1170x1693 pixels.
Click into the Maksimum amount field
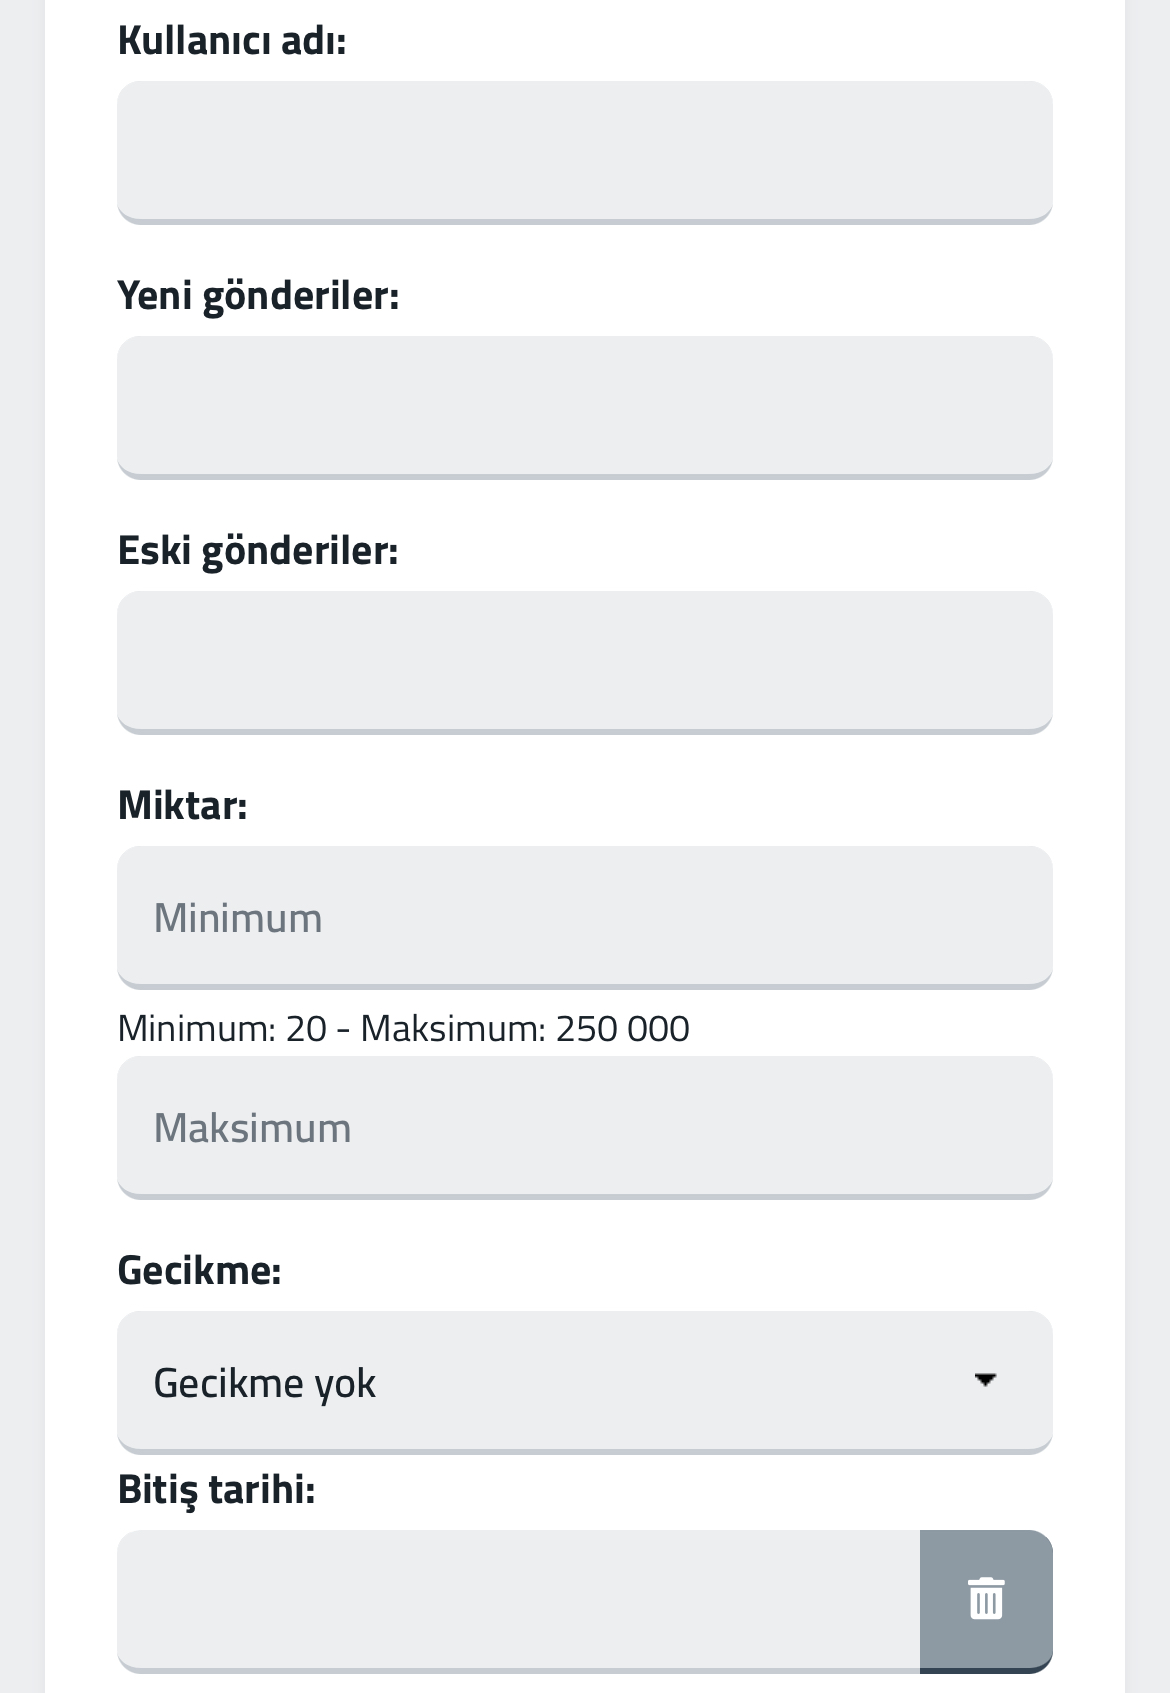(x=585, y=1127)
